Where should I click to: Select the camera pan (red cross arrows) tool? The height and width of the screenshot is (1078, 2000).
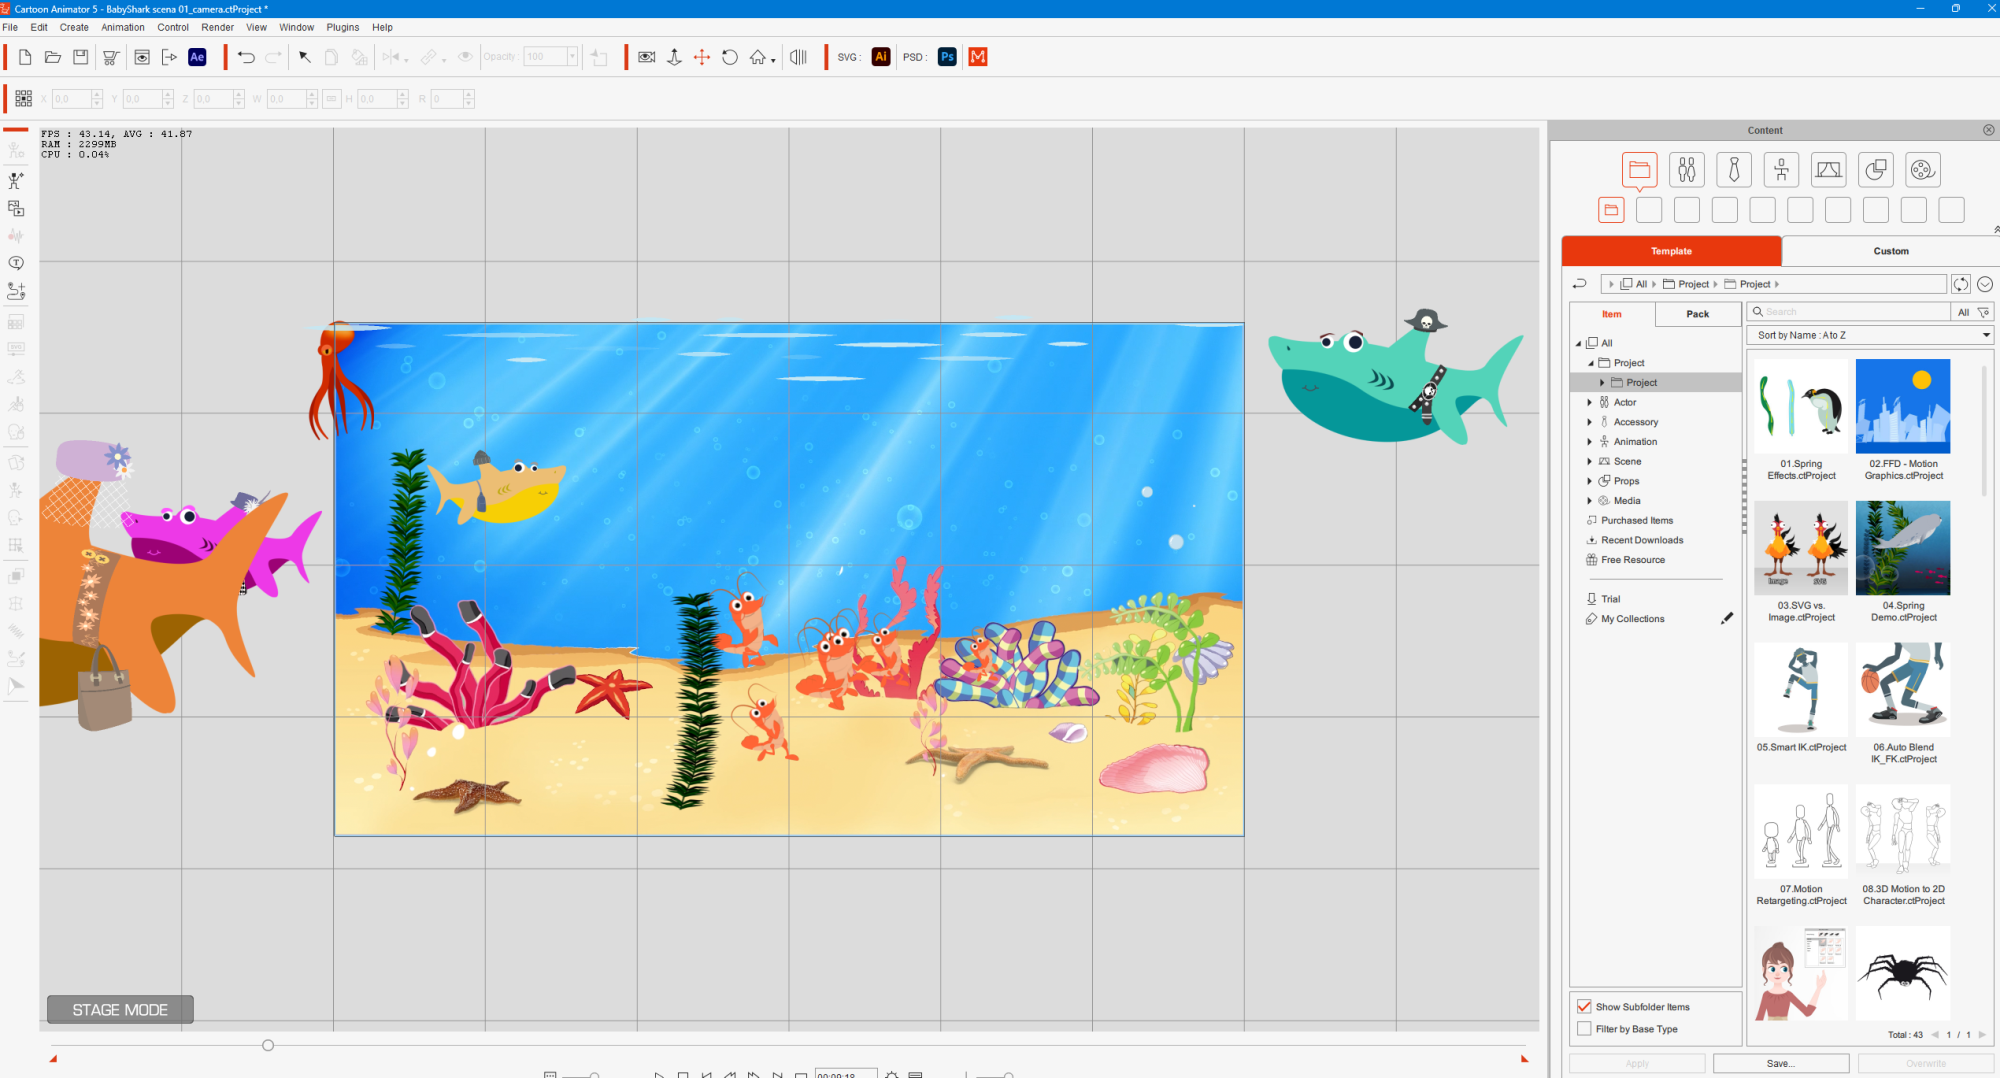point(702,57)
